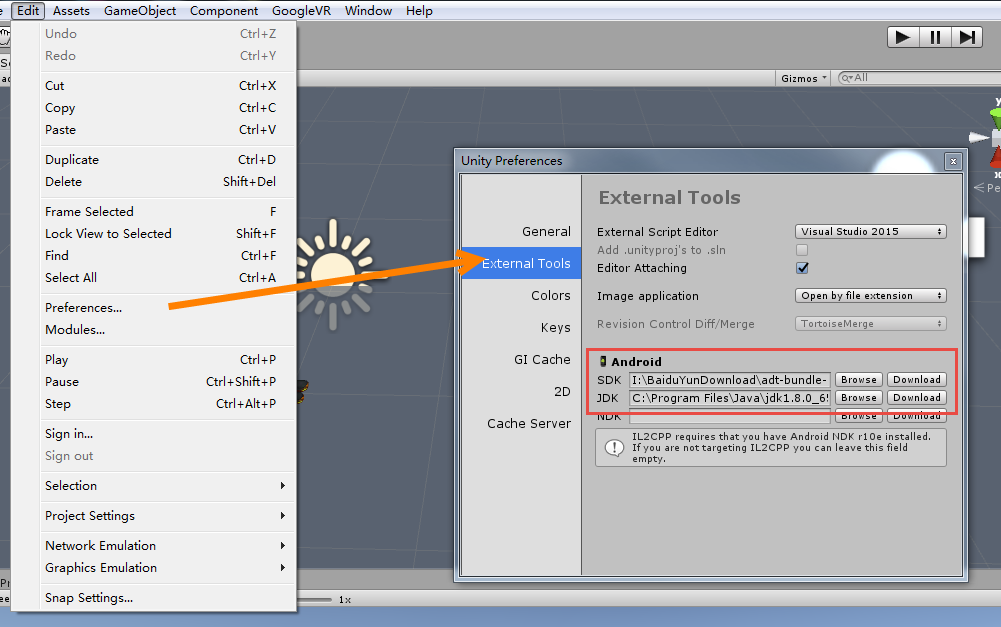This screenshot has width=1001, height=627.
Task: Choose Pause in the Edit menu
Action: click(169, 382)
